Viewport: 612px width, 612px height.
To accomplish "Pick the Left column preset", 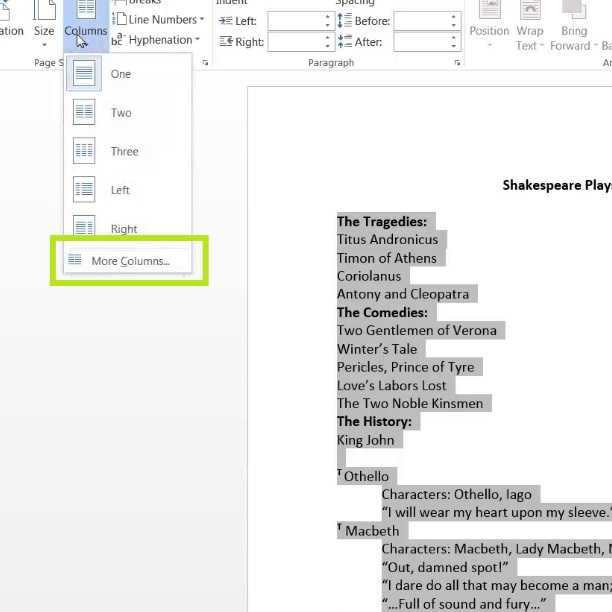I will [x=128, y=190].
